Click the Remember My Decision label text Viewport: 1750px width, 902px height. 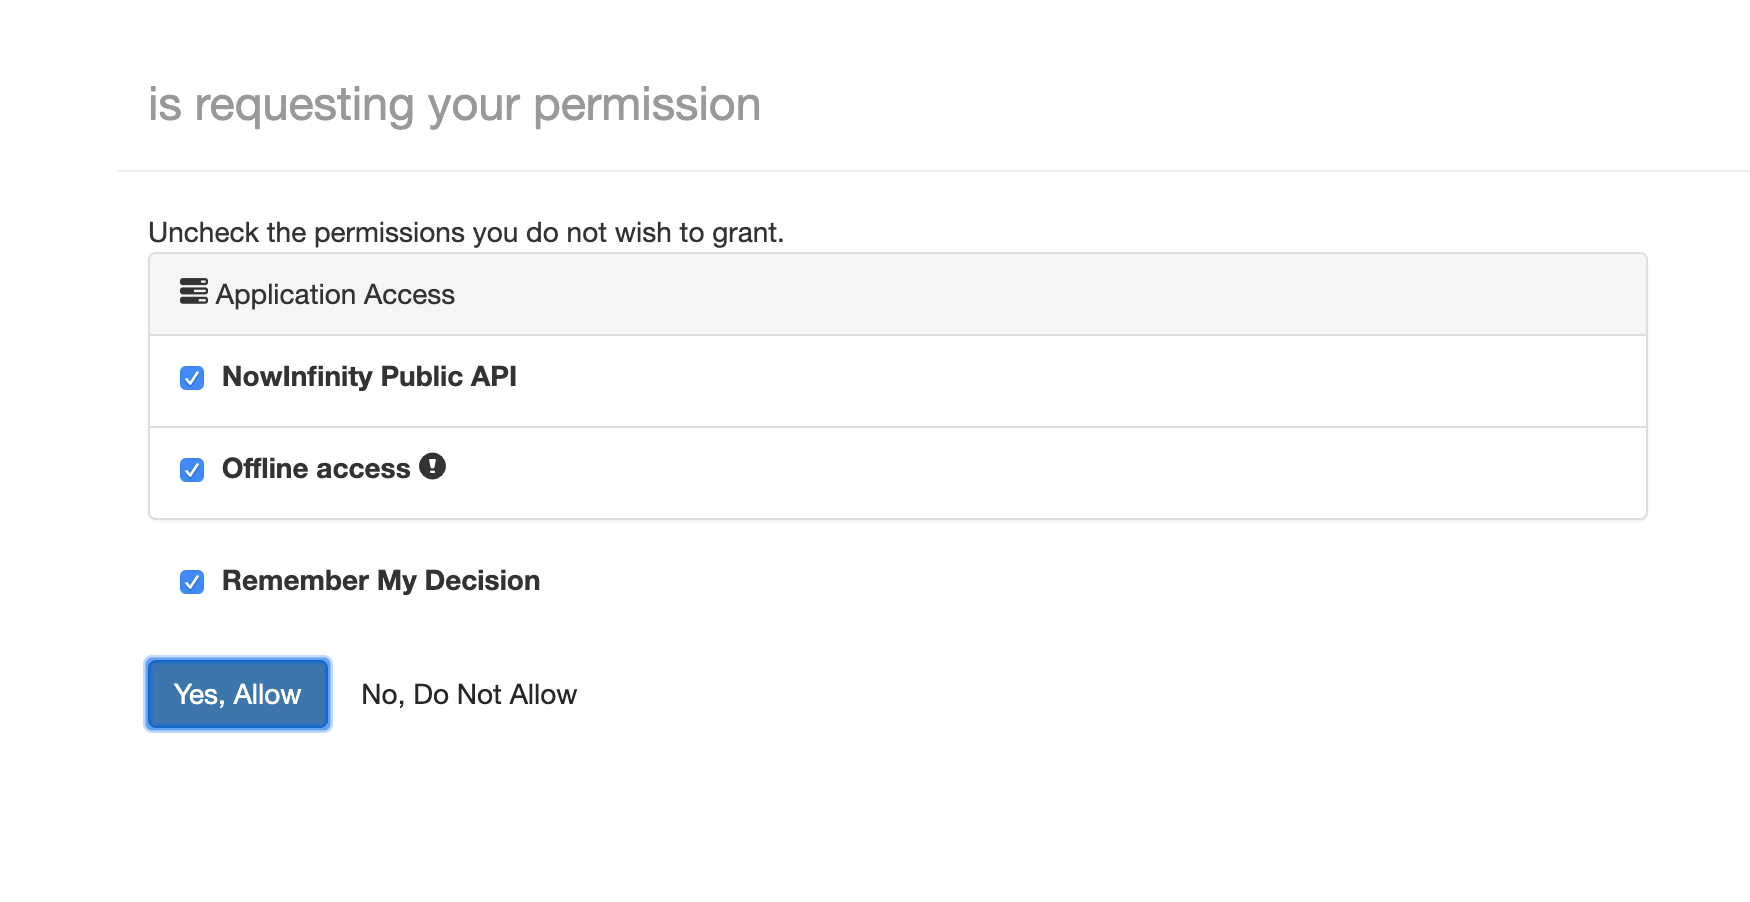[x=381, y=581]
